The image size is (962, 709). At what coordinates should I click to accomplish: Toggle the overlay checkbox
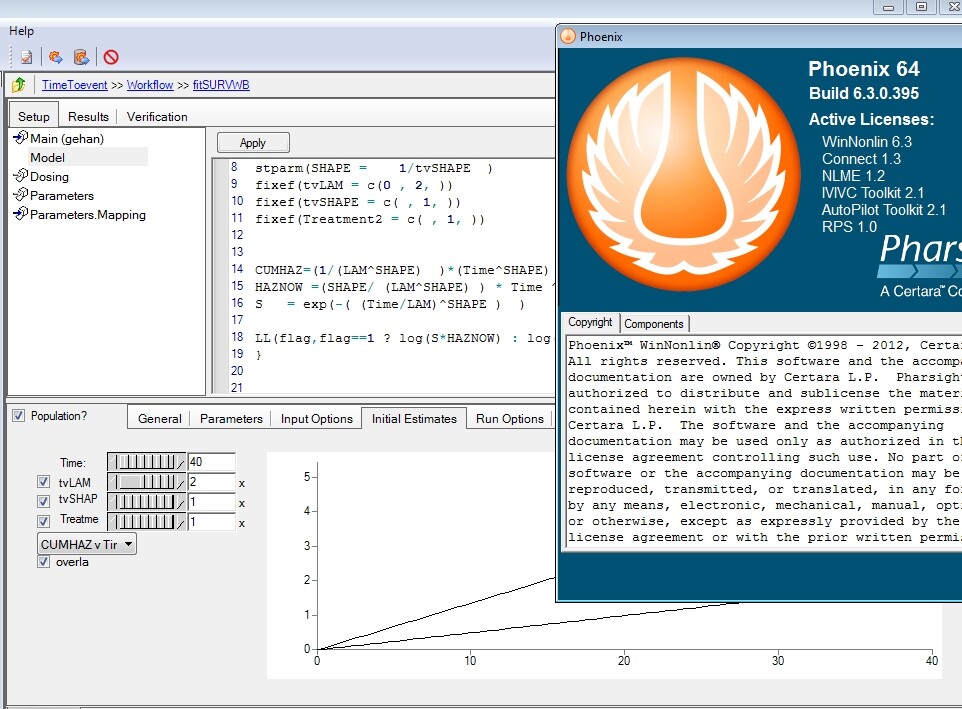point(44,562)
